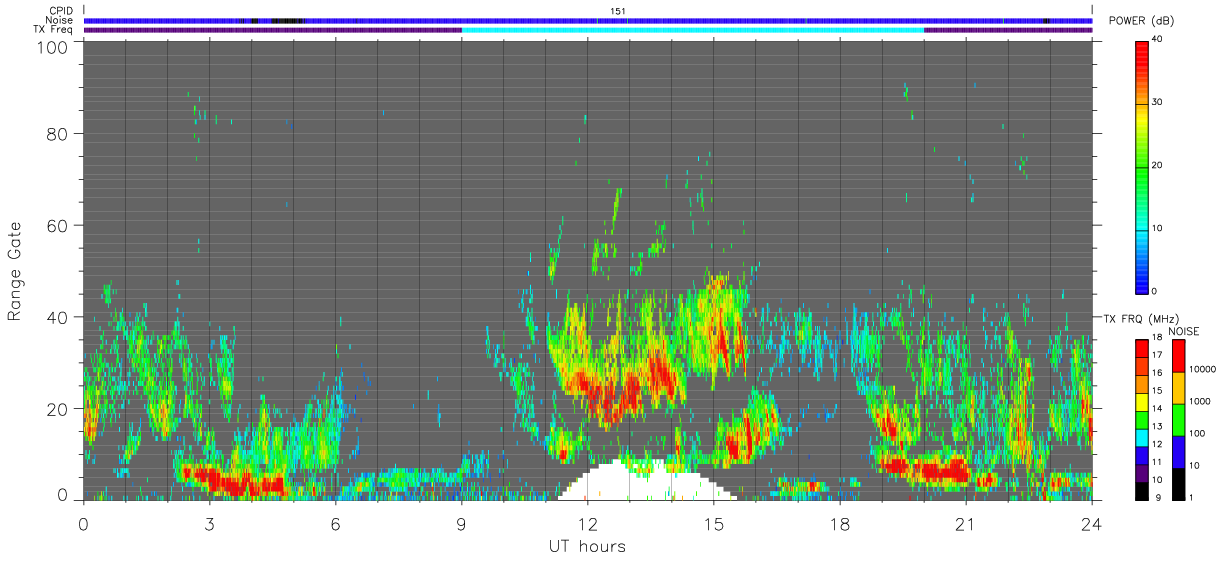Click the NOISE legend title
This screenshot has height=567, width=1228.
pos(1184,331)
